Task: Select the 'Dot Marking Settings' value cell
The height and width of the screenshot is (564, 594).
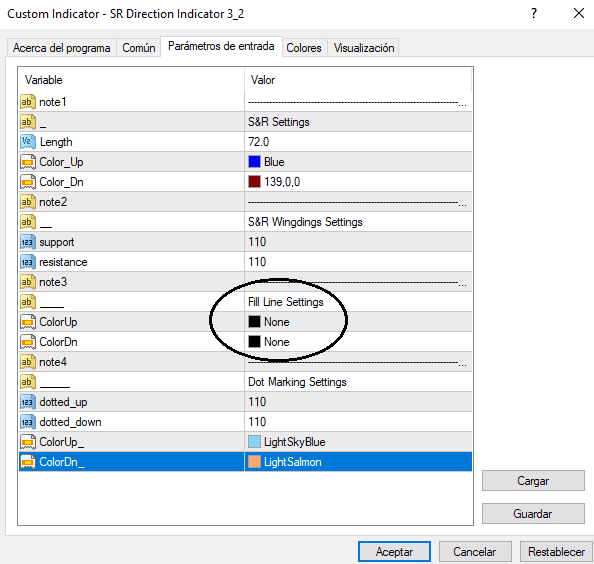Action: coord(358,382)
